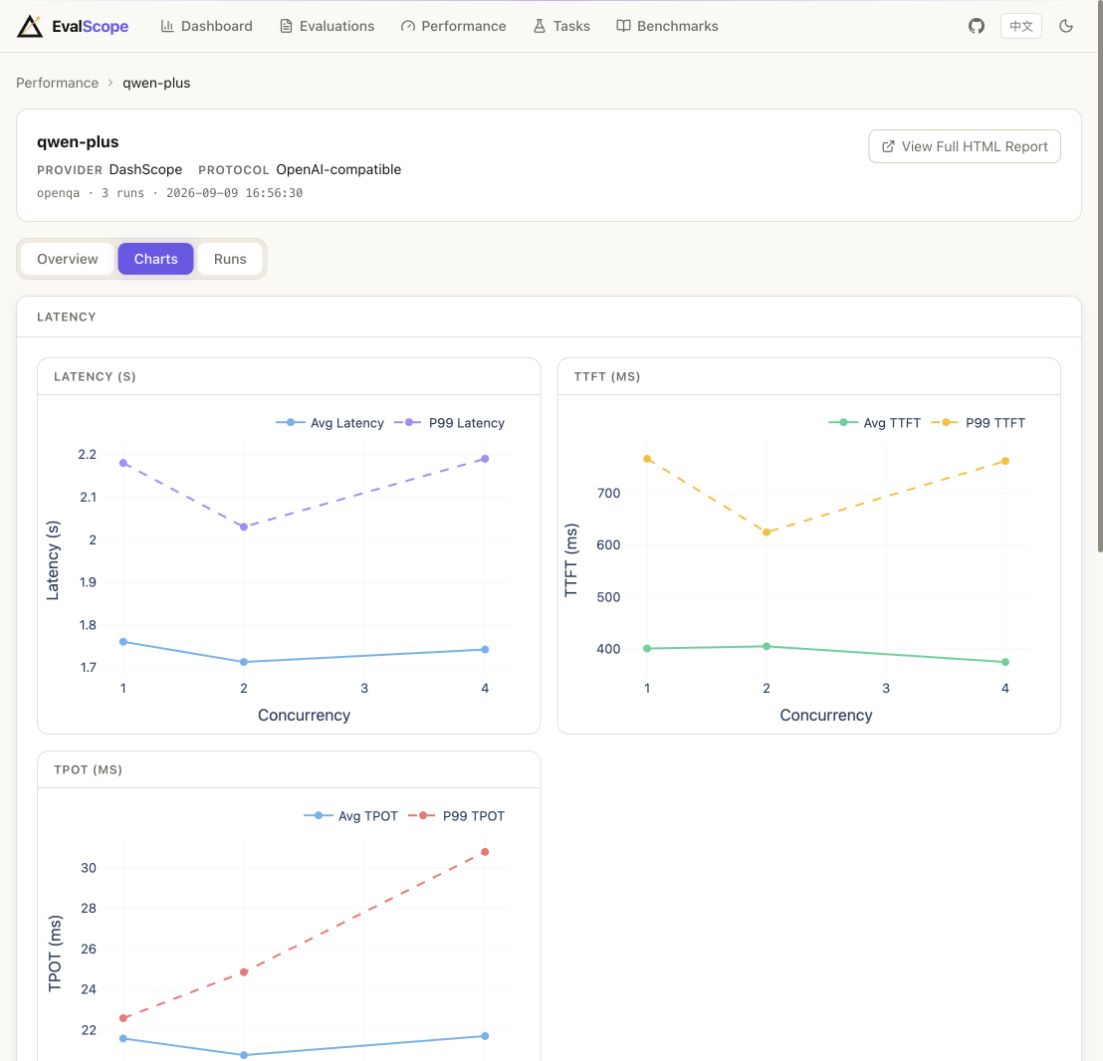Select the Charts tab
1103x1061 pixels.
click(155, 259)
